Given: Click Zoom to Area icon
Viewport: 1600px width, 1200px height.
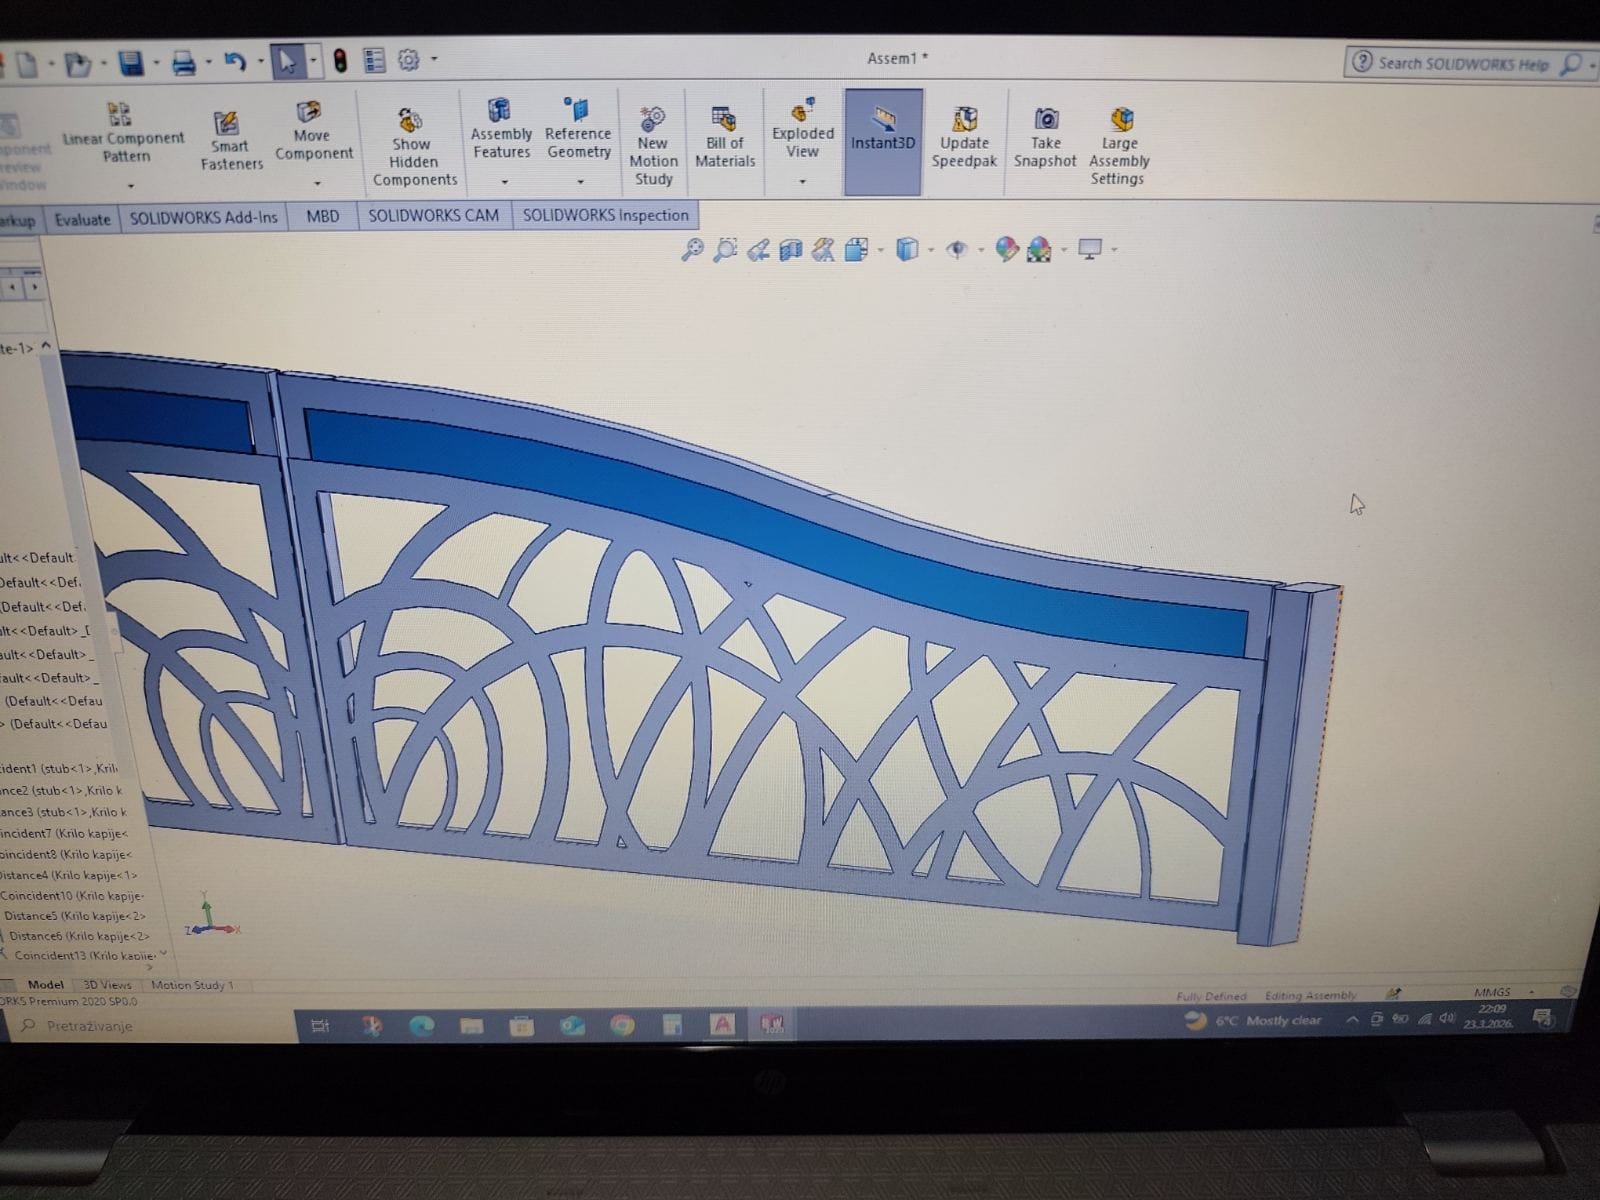Looking at the screenshot, I should click(x=725, y=250).
